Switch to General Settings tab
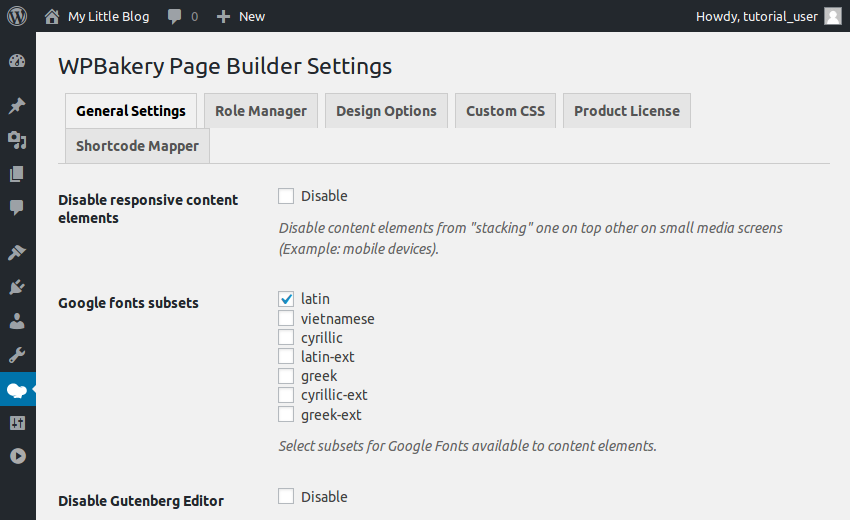 131,111
